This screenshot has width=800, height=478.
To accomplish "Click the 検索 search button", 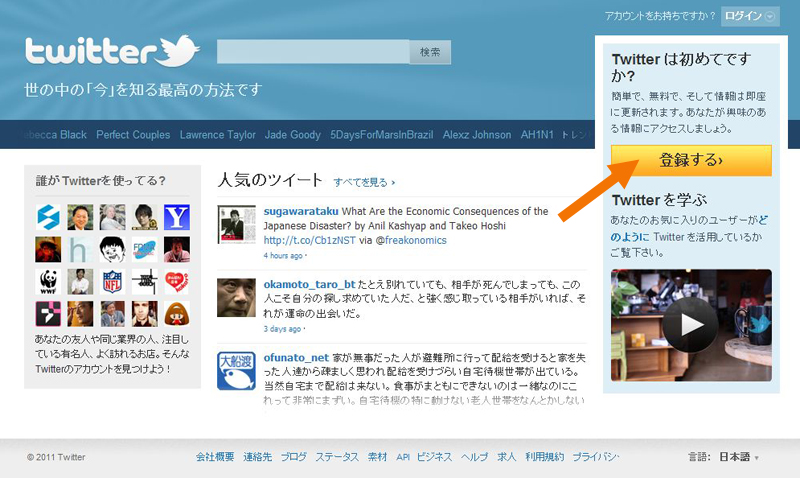I will pyautogui.click(x=430, y=52).
